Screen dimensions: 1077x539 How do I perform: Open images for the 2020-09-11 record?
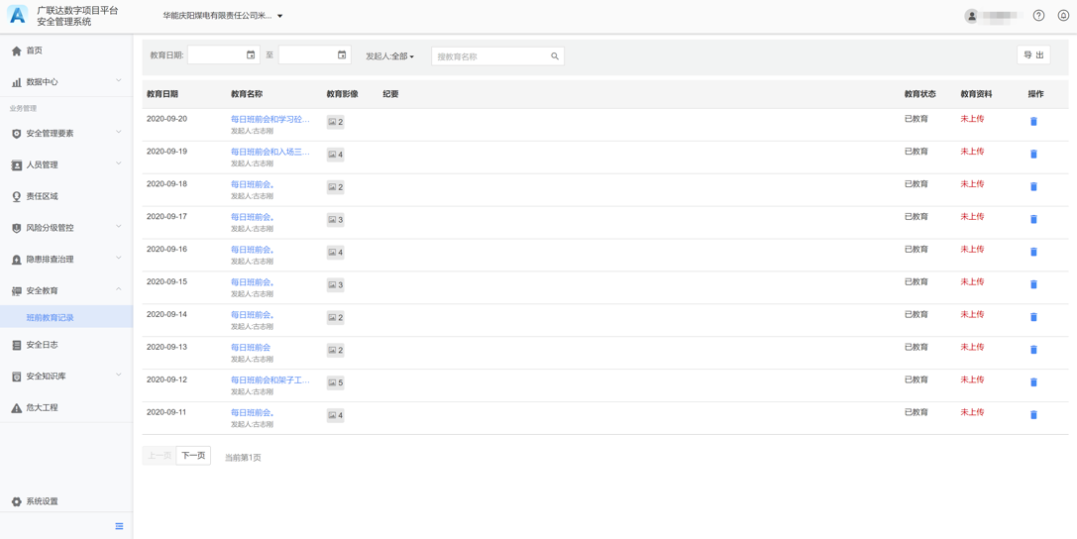tap(335, 415)
